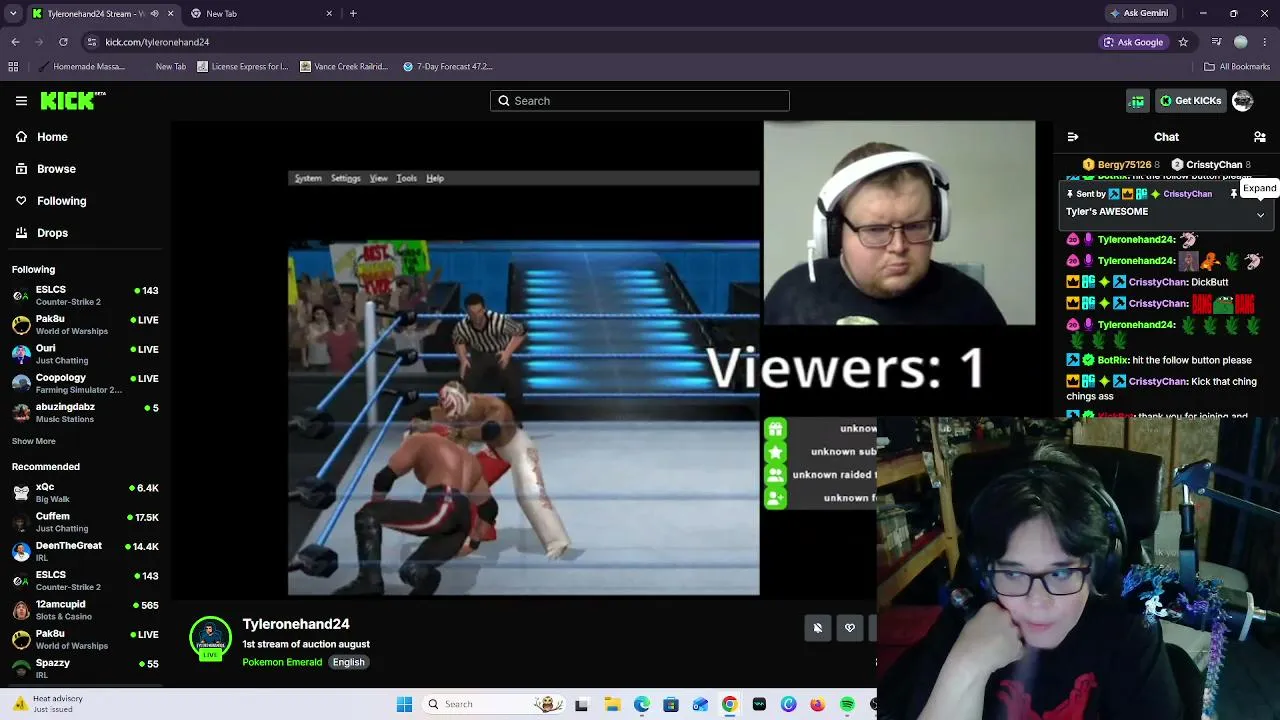Click CrisstyChan in the chat leaderboard
The width and height of the screenshot is (1280, 720).
point(1212,165)
